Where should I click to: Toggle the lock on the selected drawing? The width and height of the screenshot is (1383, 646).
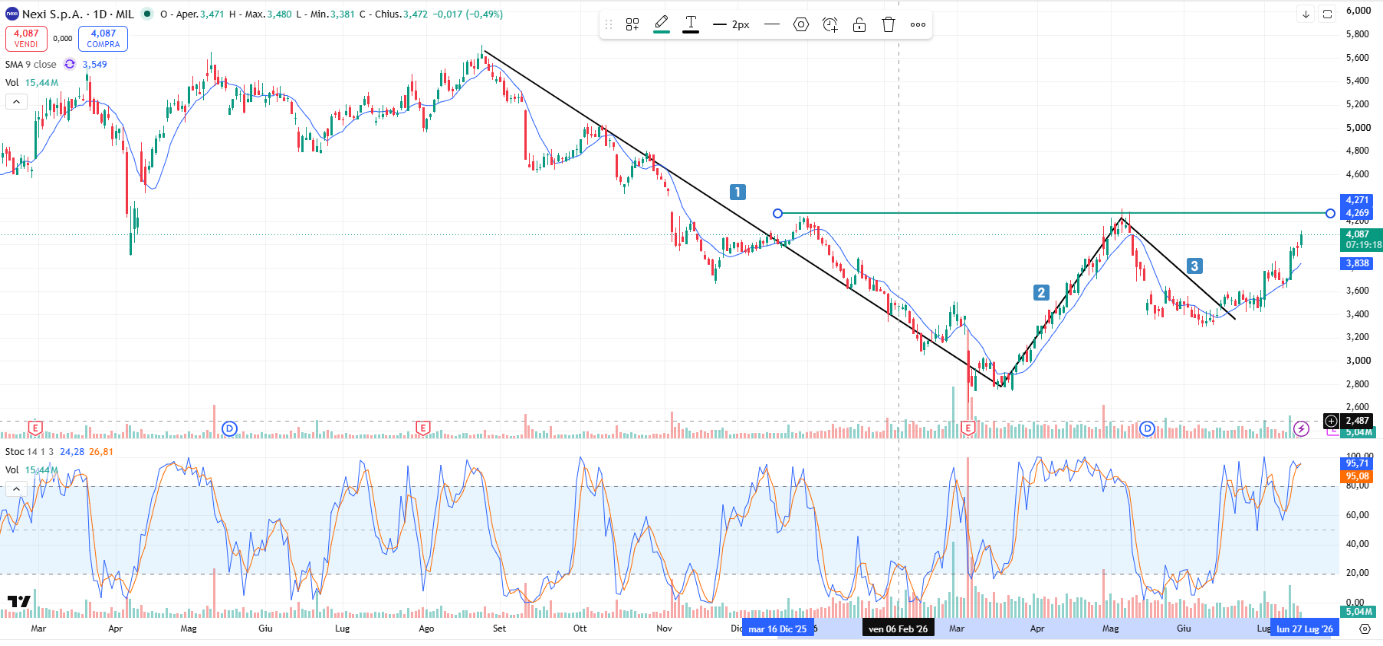[x=859, y=24]
